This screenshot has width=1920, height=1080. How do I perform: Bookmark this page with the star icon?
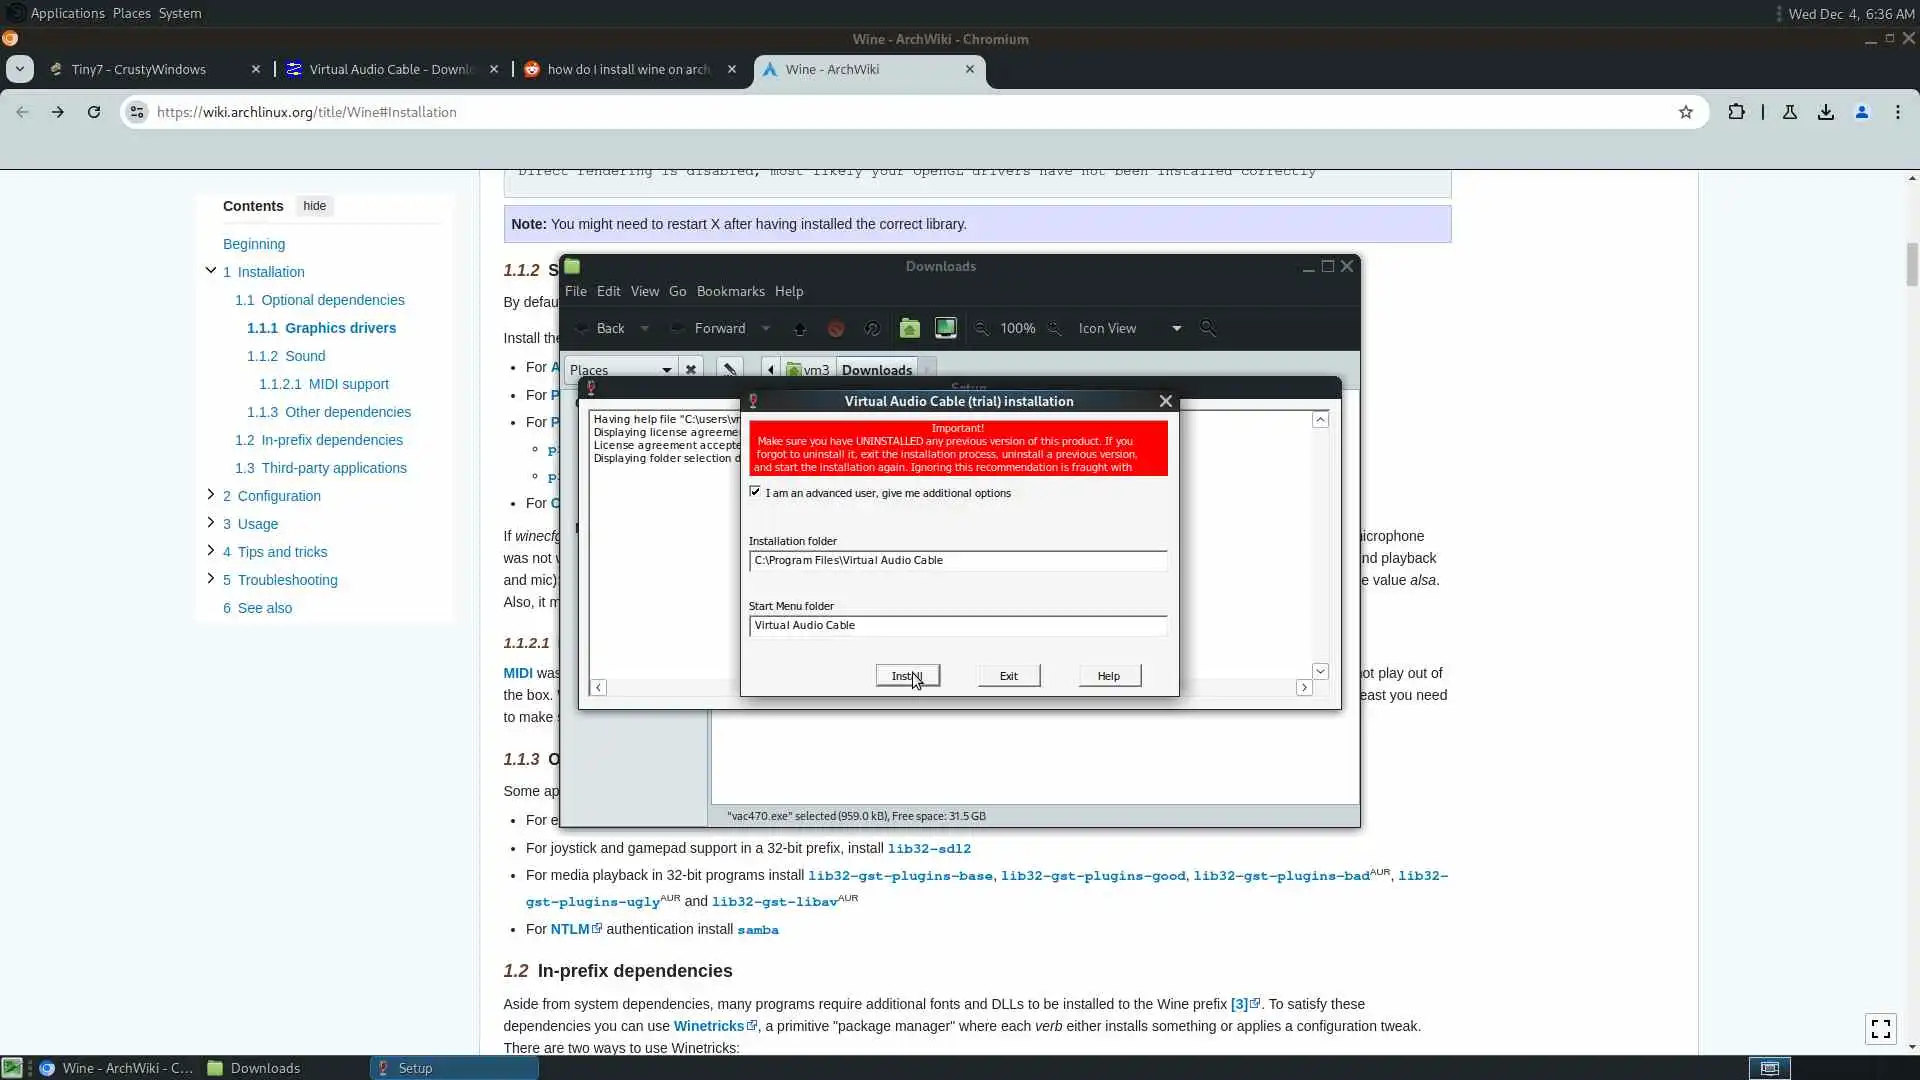(1686, 112)
